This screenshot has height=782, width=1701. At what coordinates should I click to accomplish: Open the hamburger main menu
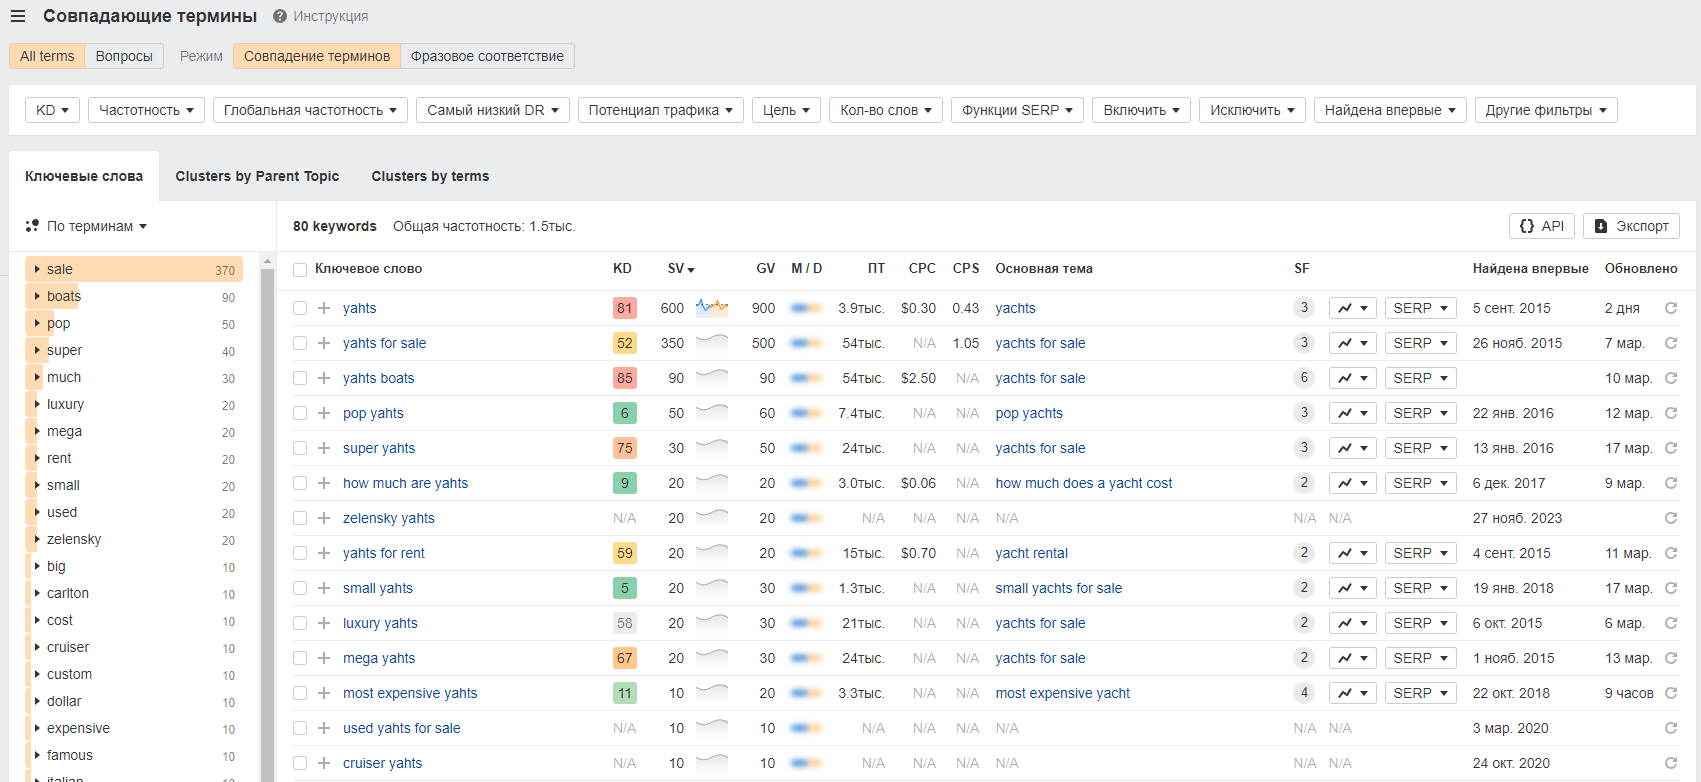[18, 16]
